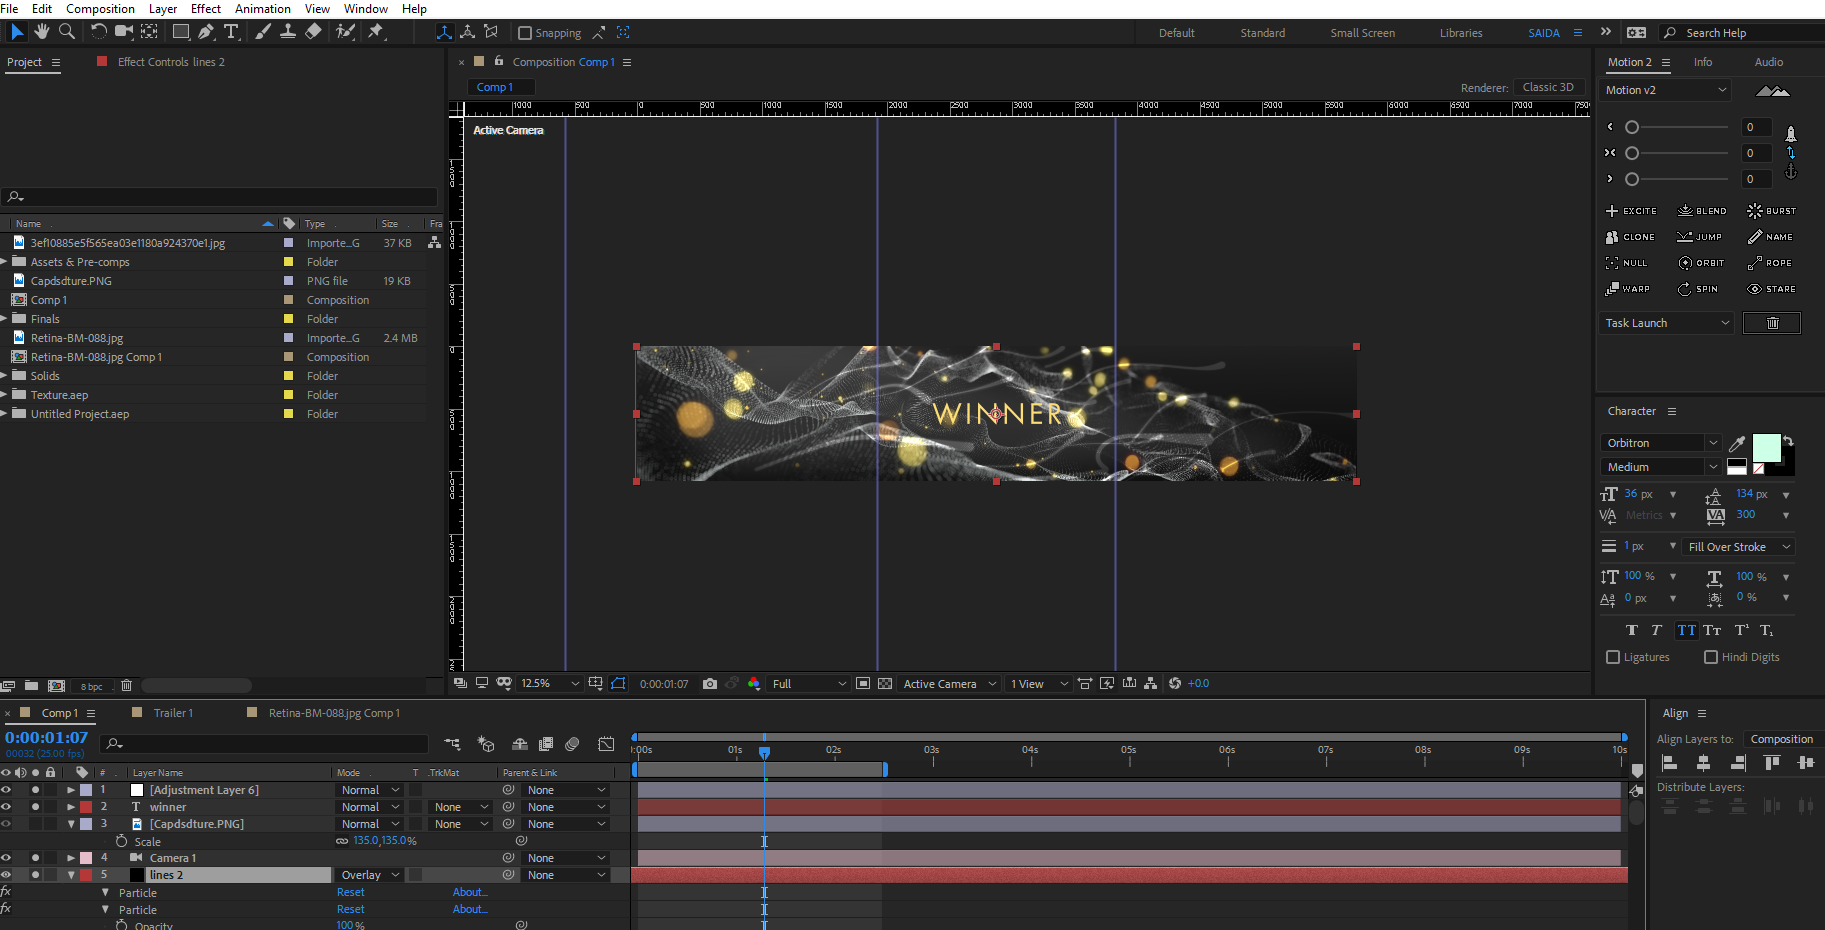This screenshot has height=930, width=1825.
Task: Click Reset for the first Particle effect
Action: 351,892
